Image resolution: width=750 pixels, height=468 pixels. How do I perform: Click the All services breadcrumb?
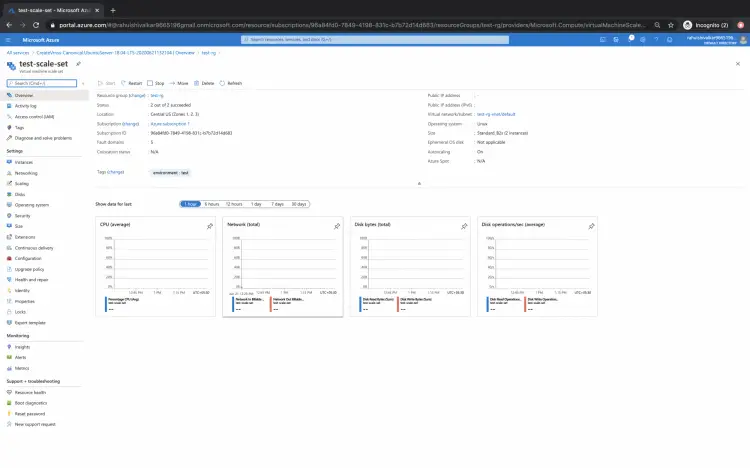(x=18, y=53)
